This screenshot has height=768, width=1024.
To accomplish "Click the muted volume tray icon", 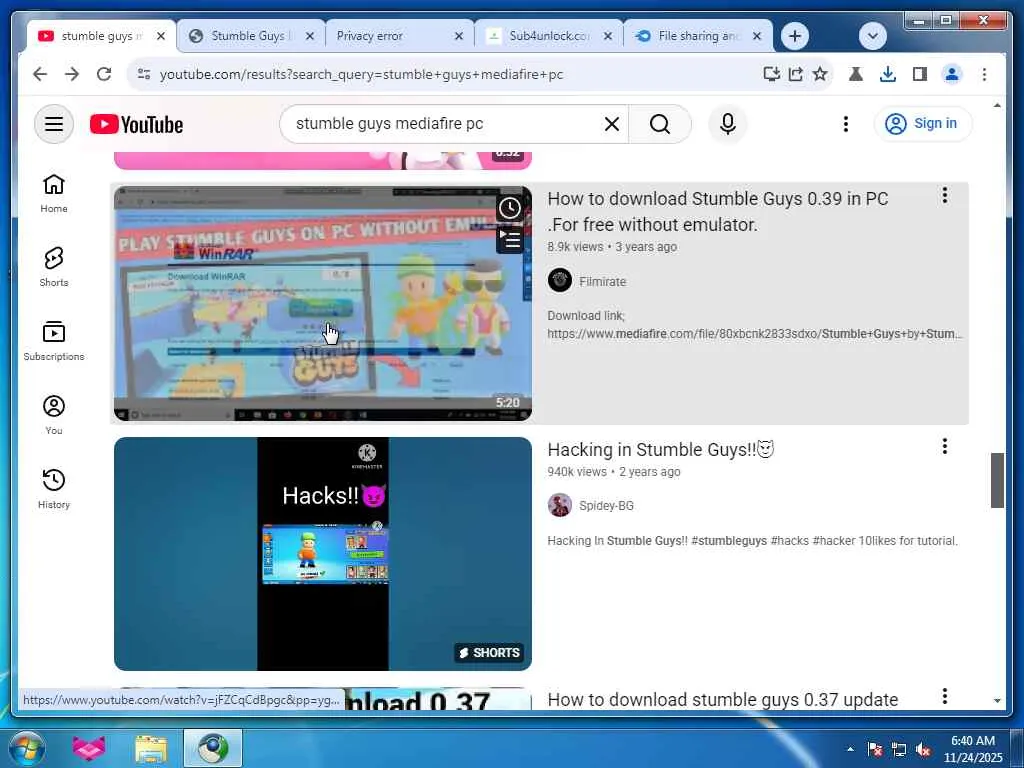I will click(923, 749).
